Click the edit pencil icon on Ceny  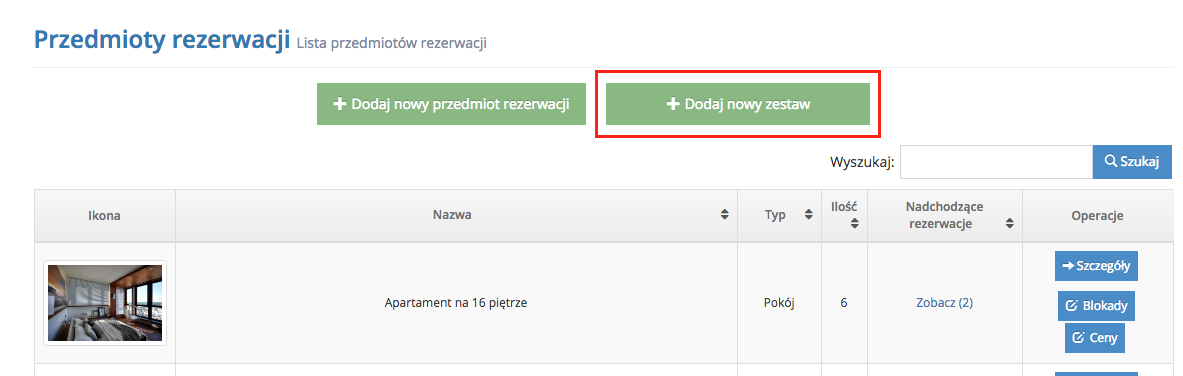point(1078,337)
